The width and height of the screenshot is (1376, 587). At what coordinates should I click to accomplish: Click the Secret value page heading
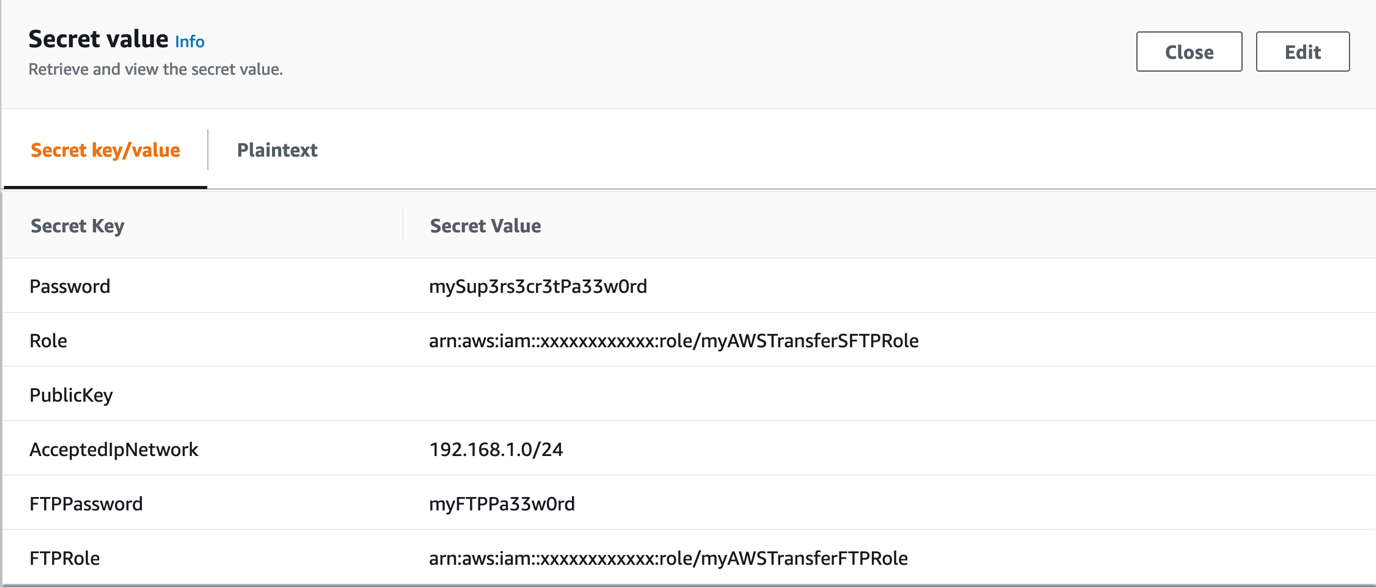96,39
